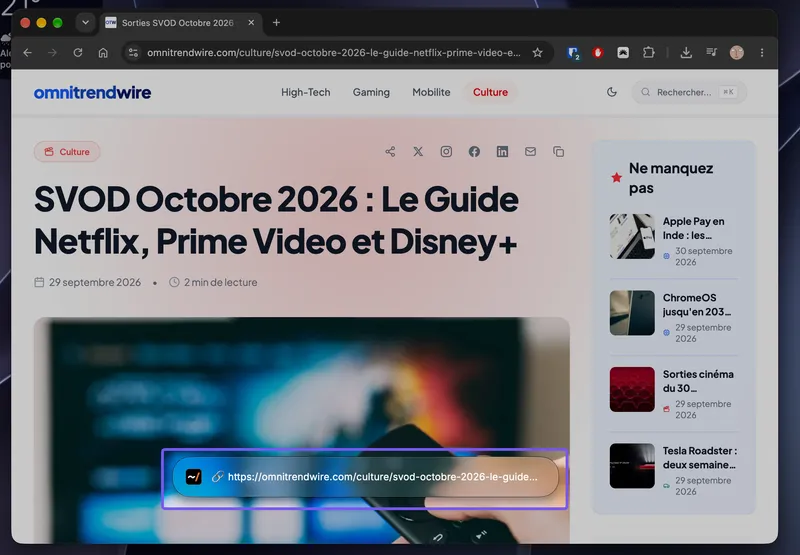Go to the High-Tech section
The height and width of the screenshot is (555, 800).
click(306, 92)
